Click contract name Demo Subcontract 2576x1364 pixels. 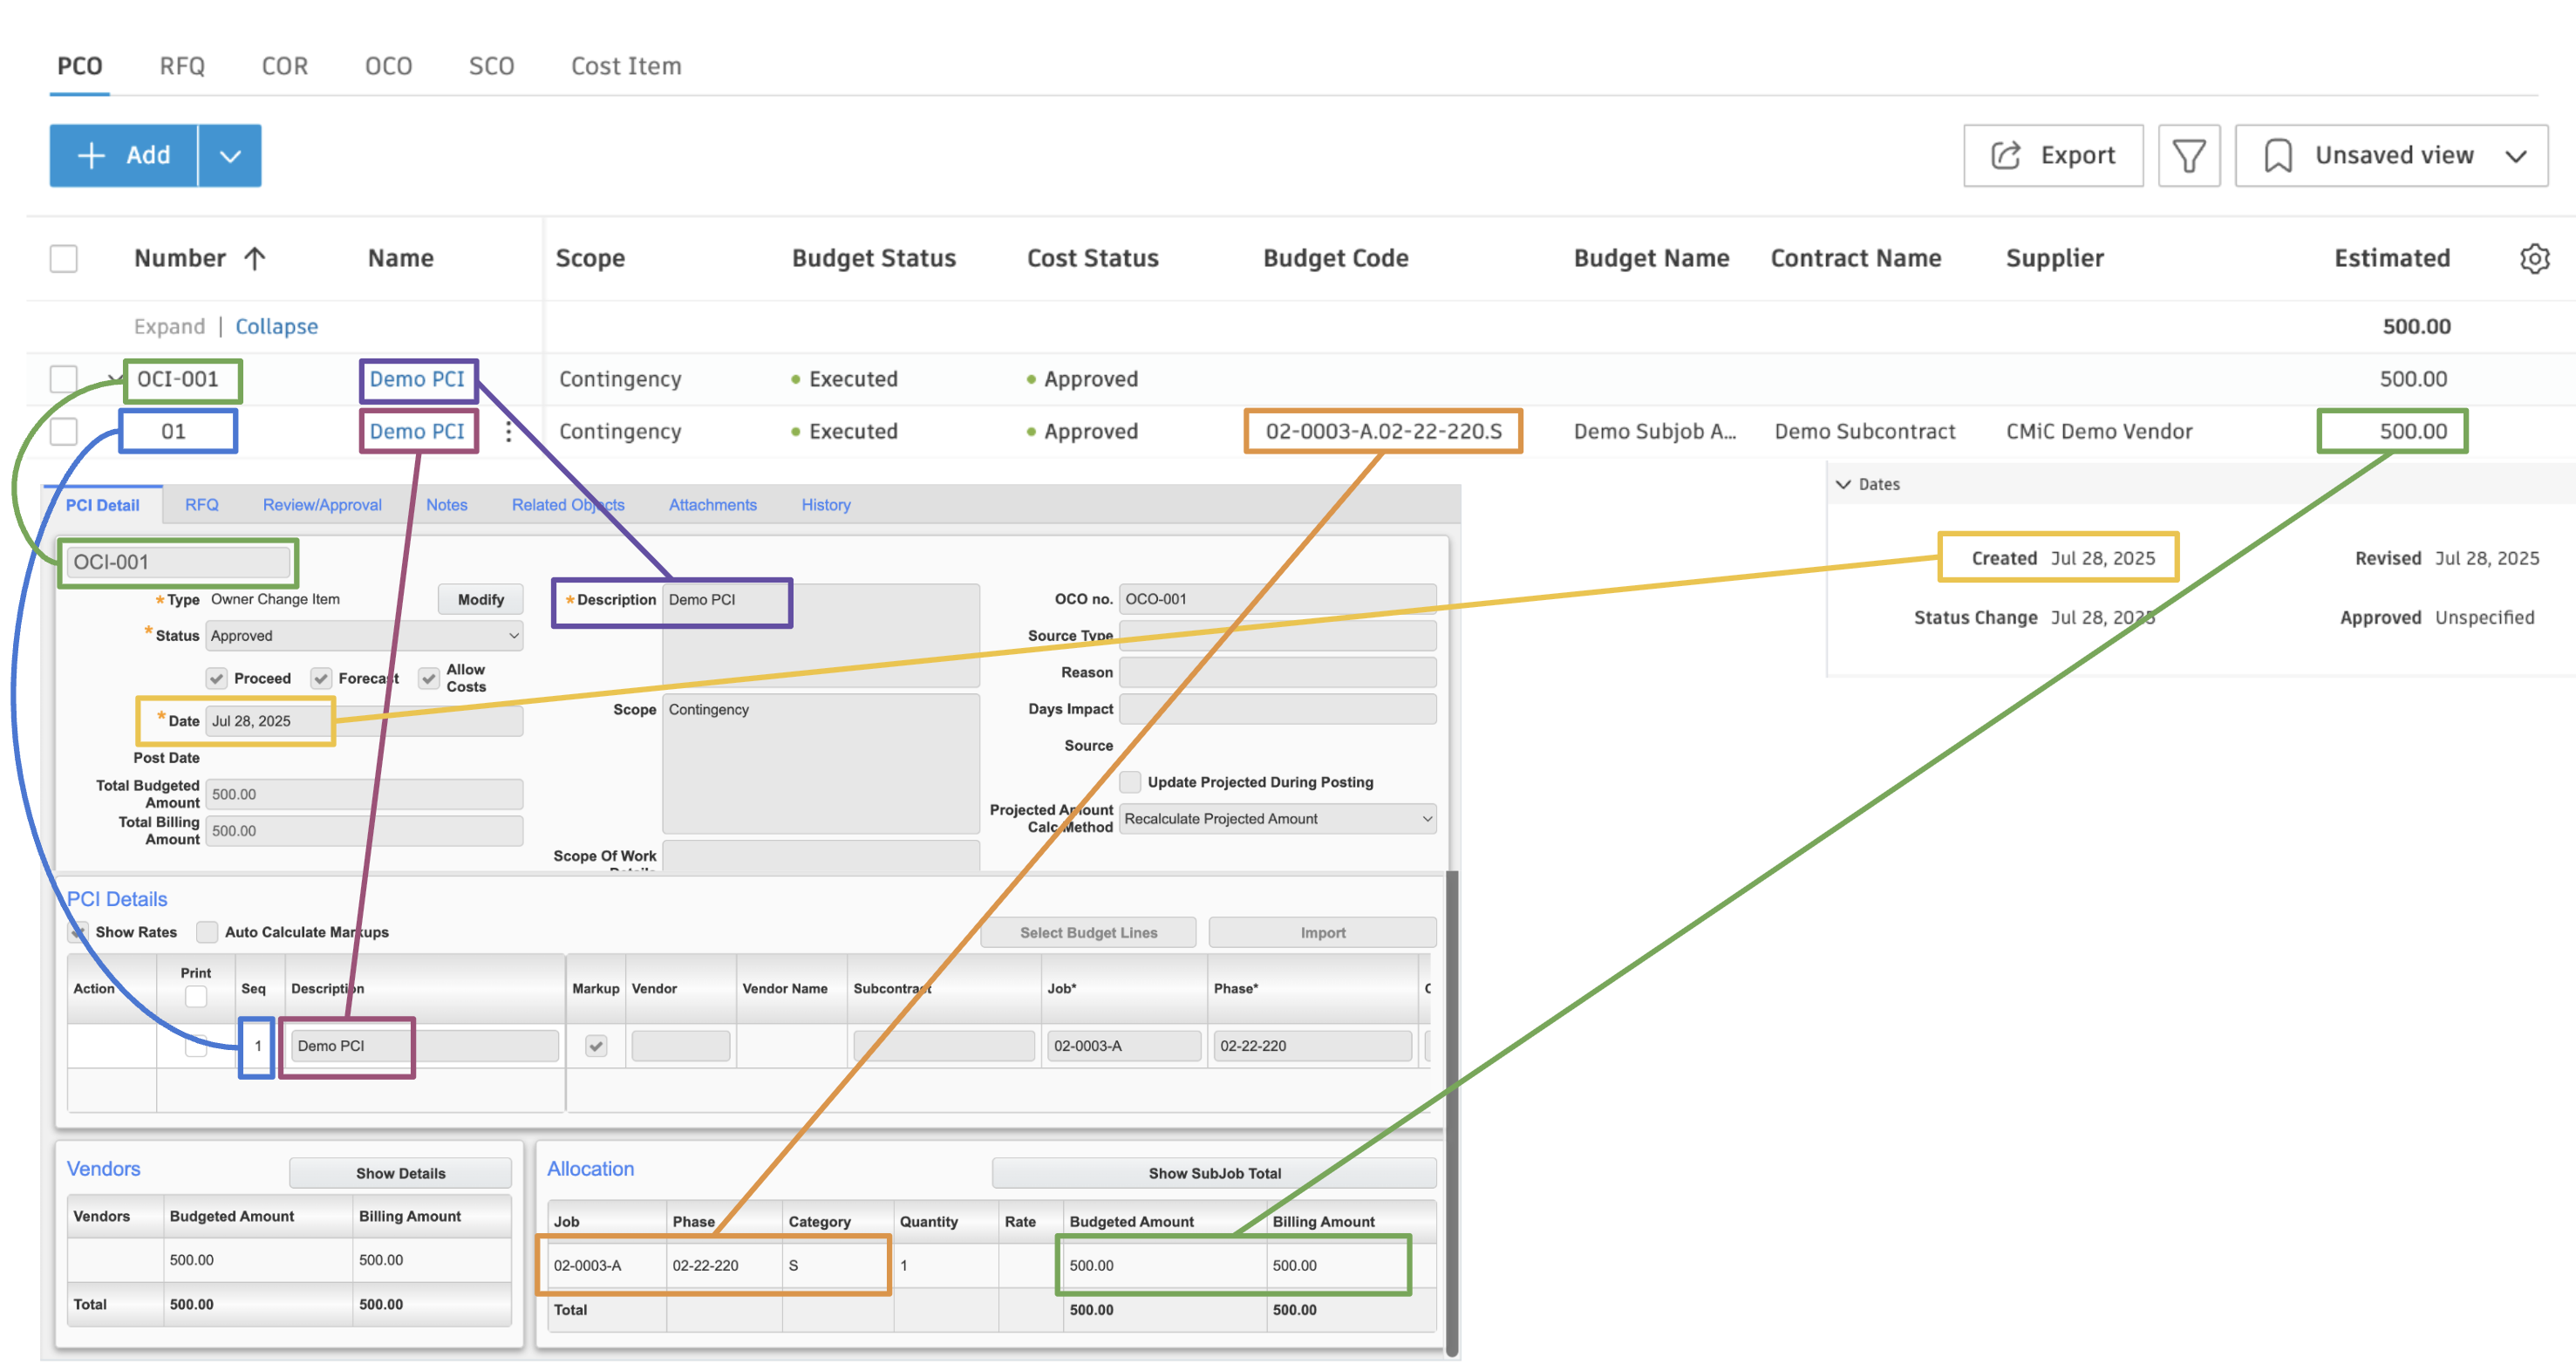click(x=1864, y=431)
